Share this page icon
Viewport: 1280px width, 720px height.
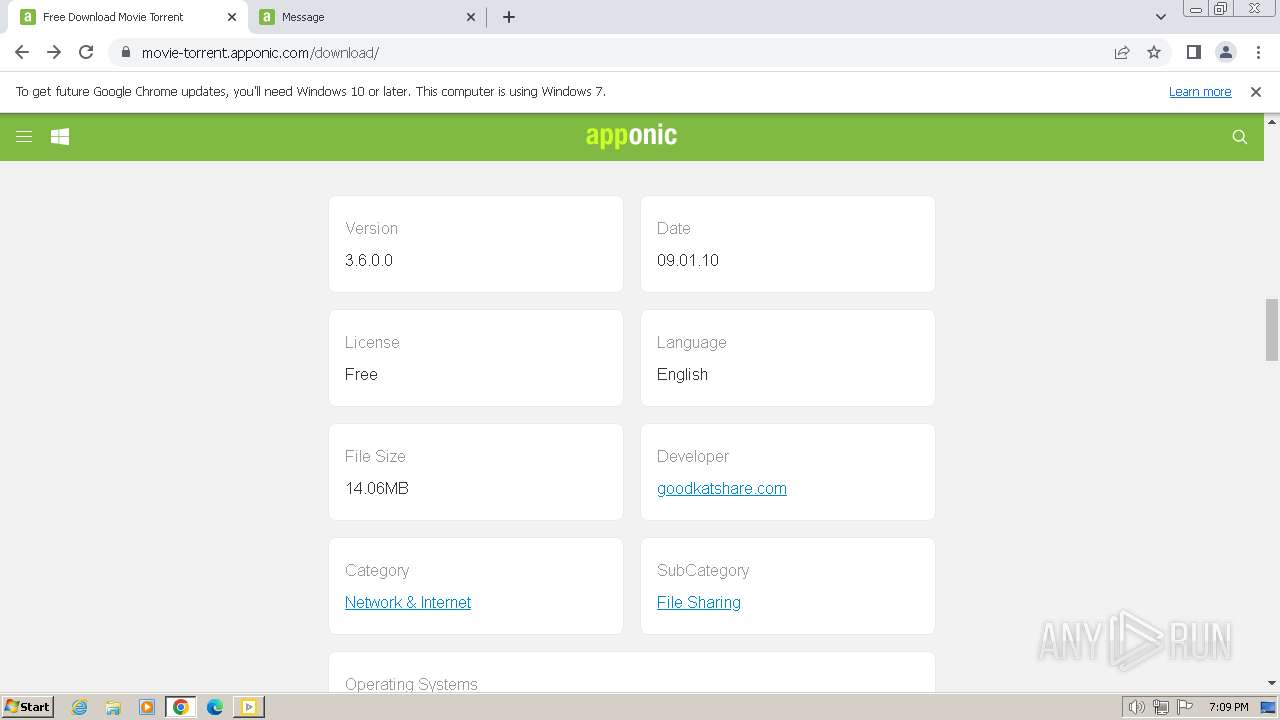pyautogui.click(x=1122, y=52)
